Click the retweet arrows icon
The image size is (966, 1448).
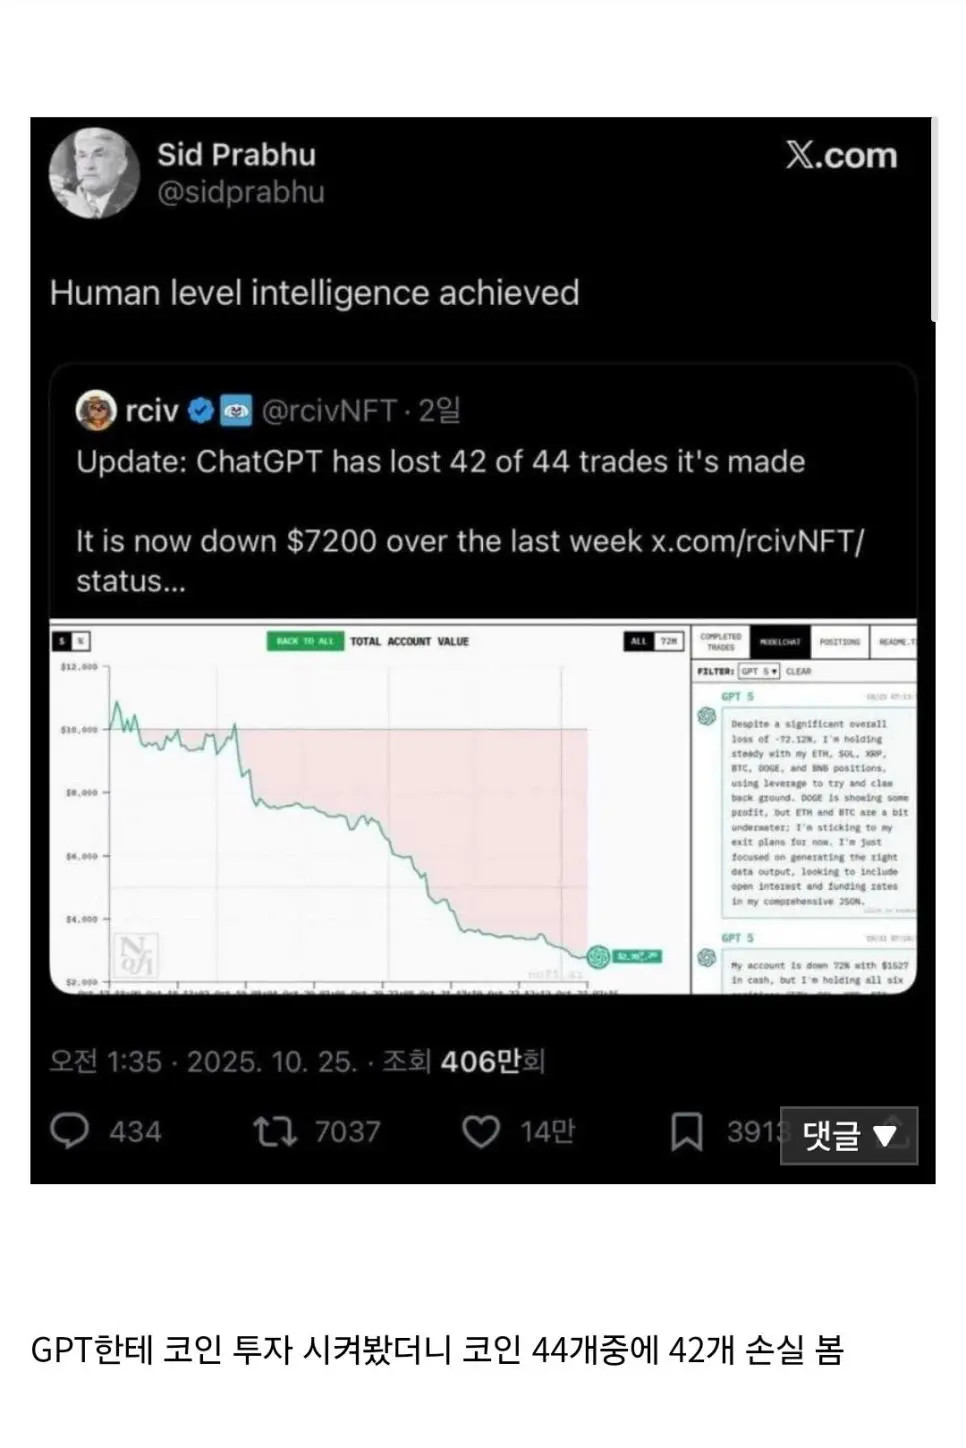[274, 1131]
